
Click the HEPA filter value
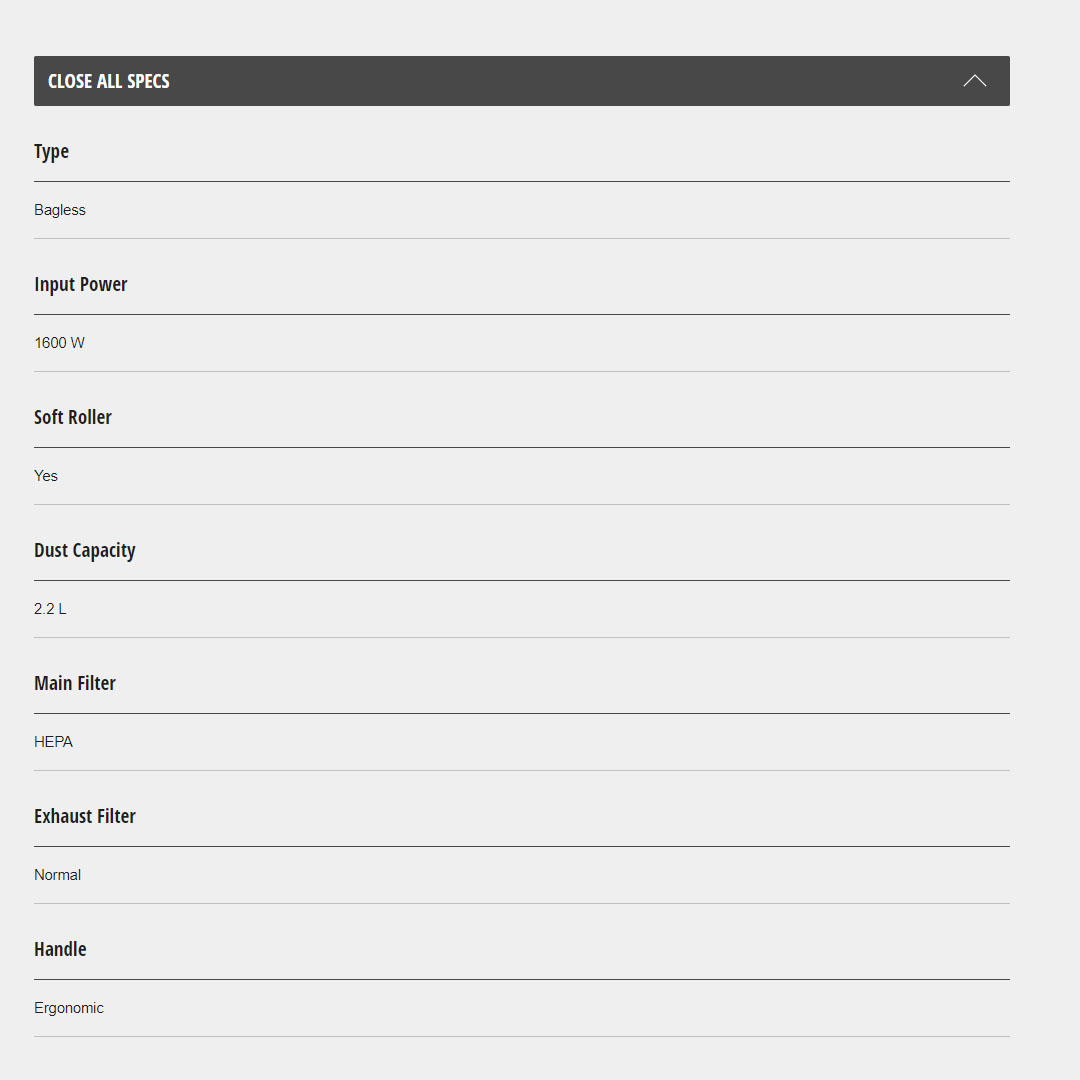click(x=54, y=742)
